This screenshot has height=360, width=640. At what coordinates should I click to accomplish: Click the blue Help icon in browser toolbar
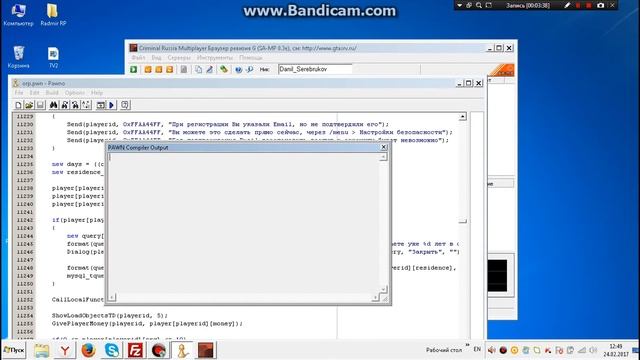(x=239, y=69)
